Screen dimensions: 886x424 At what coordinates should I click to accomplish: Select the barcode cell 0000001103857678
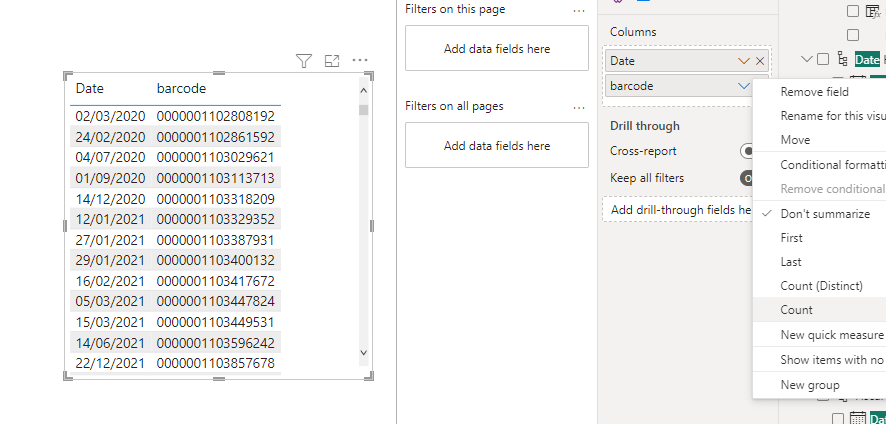216,363
